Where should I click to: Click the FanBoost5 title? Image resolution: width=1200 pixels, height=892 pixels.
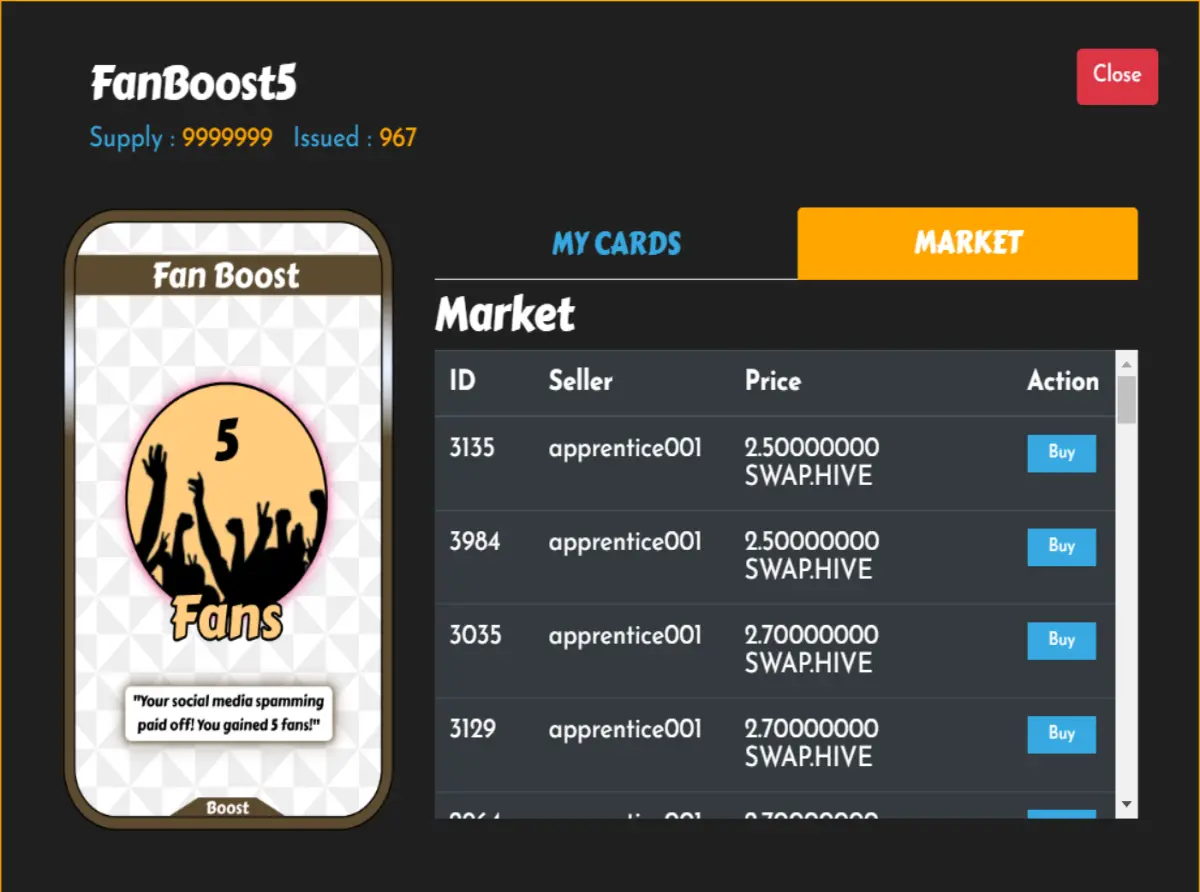coord(194,84)
